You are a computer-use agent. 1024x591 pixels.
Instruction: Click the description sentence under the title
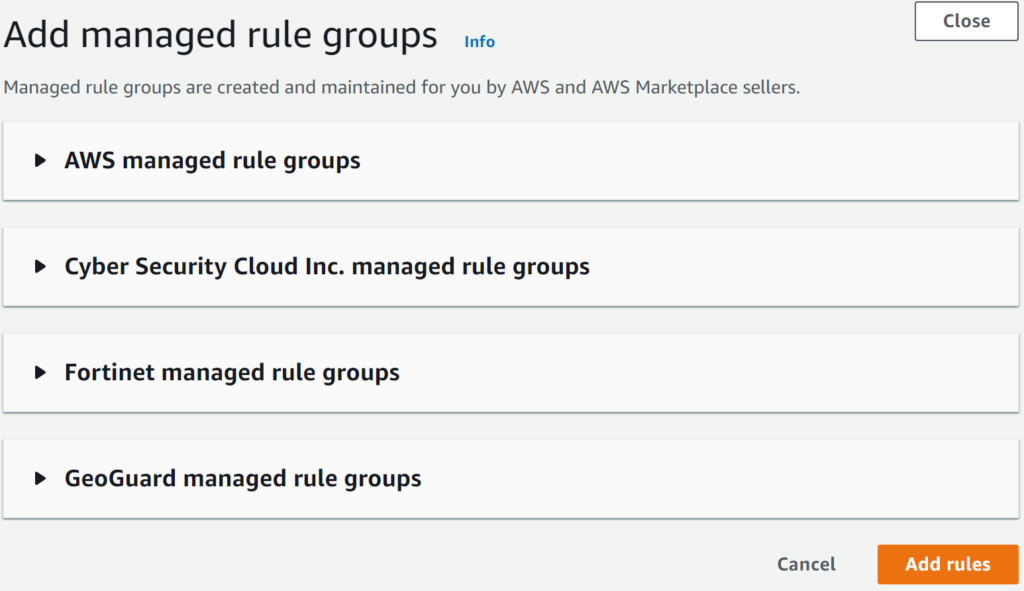coord(402,87)
